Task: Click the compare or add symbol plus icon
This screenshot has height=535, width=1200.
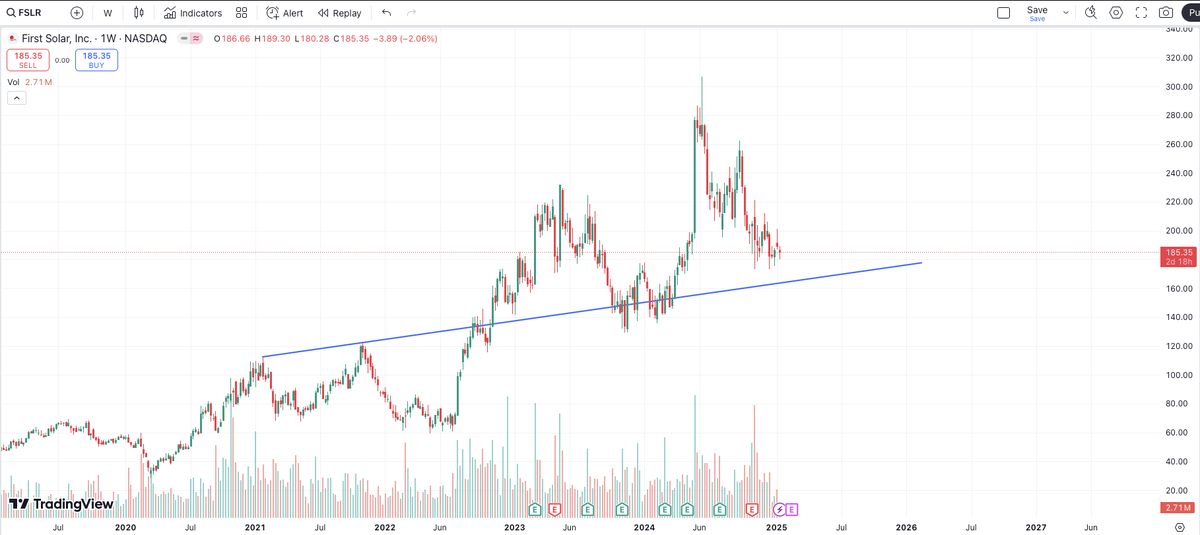Action: (77, 13)
